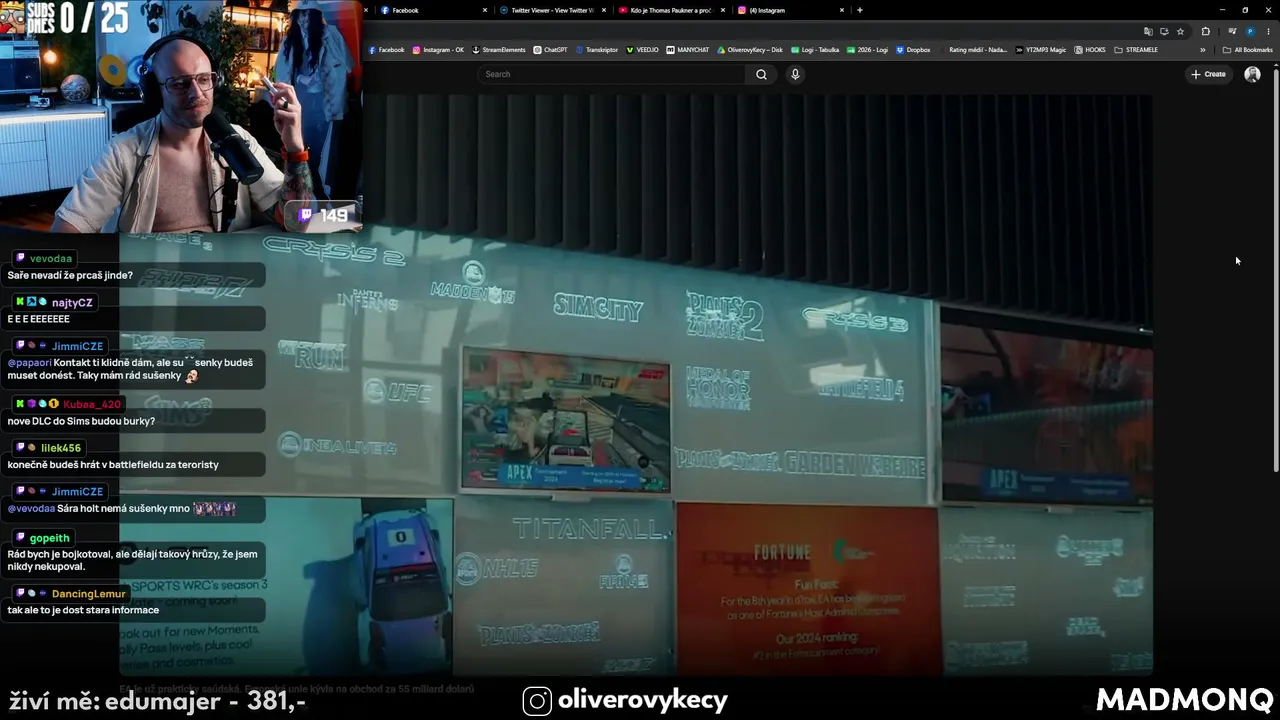Open the media controls icon in toolbar
The width and height of the screenshot is (1280, 720).
pos(1232,31)
